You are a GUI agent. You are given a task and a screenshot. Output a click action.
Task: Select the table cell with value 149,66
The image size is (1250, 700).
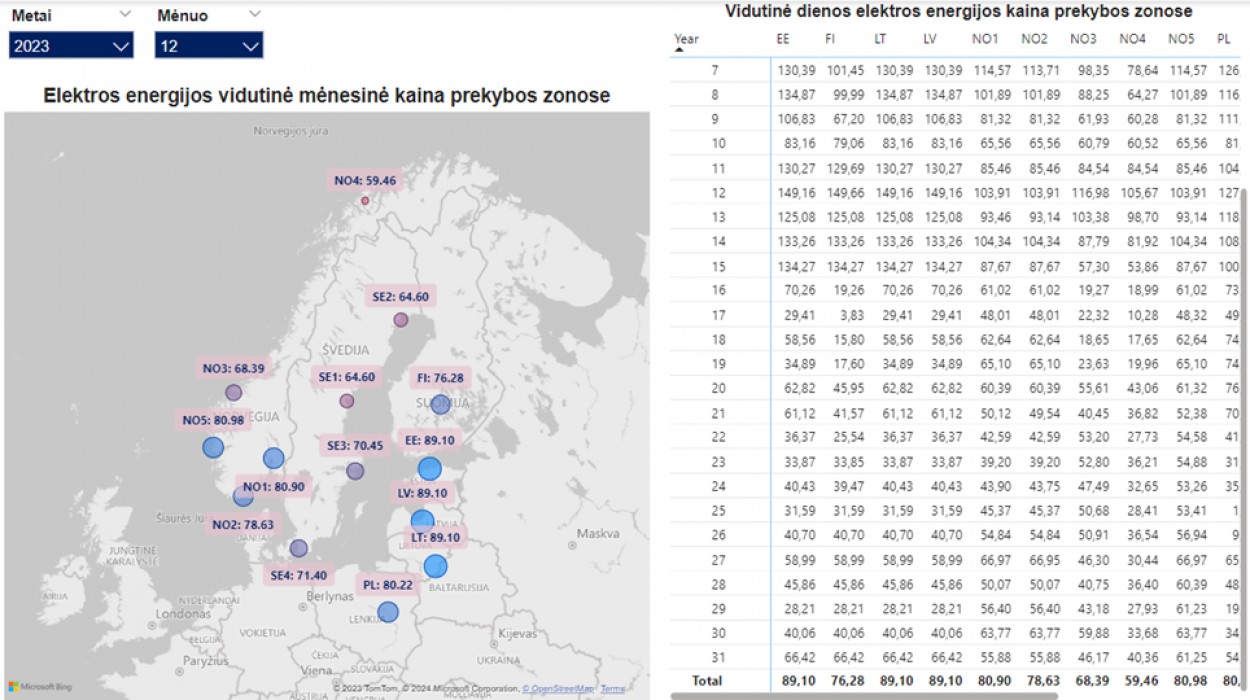844,192
